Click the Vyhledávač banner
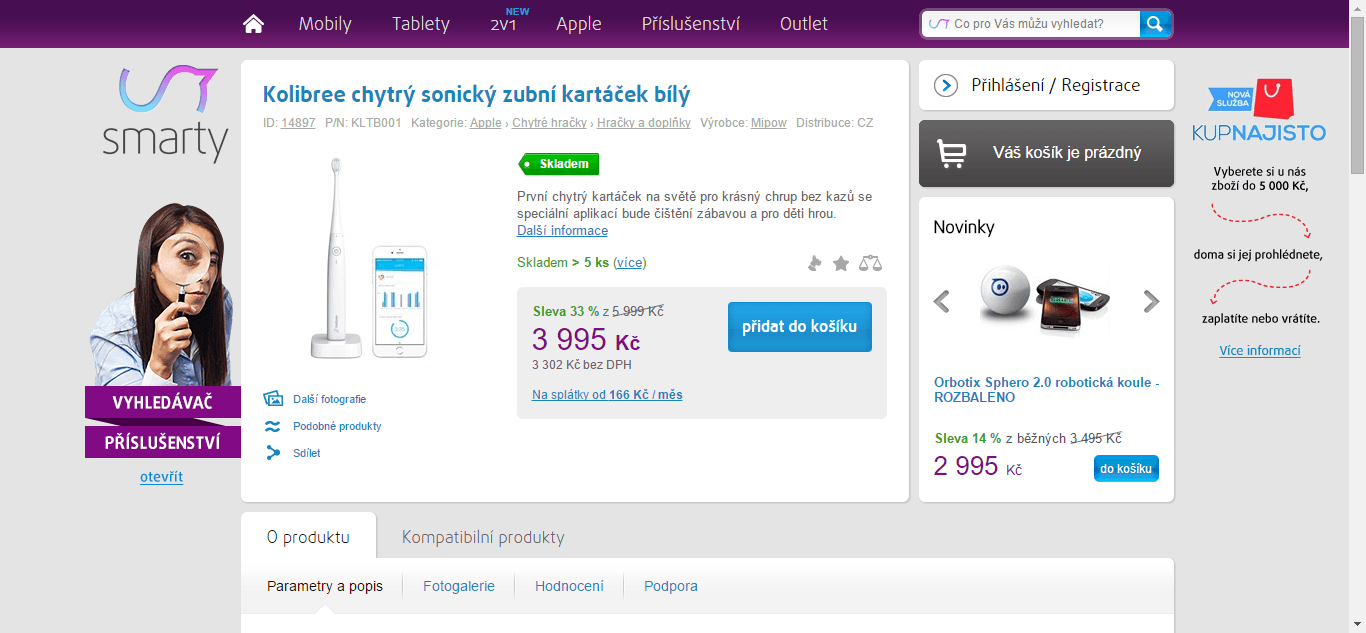This screenshot has height=633, width=1366. tap(163, 402)
